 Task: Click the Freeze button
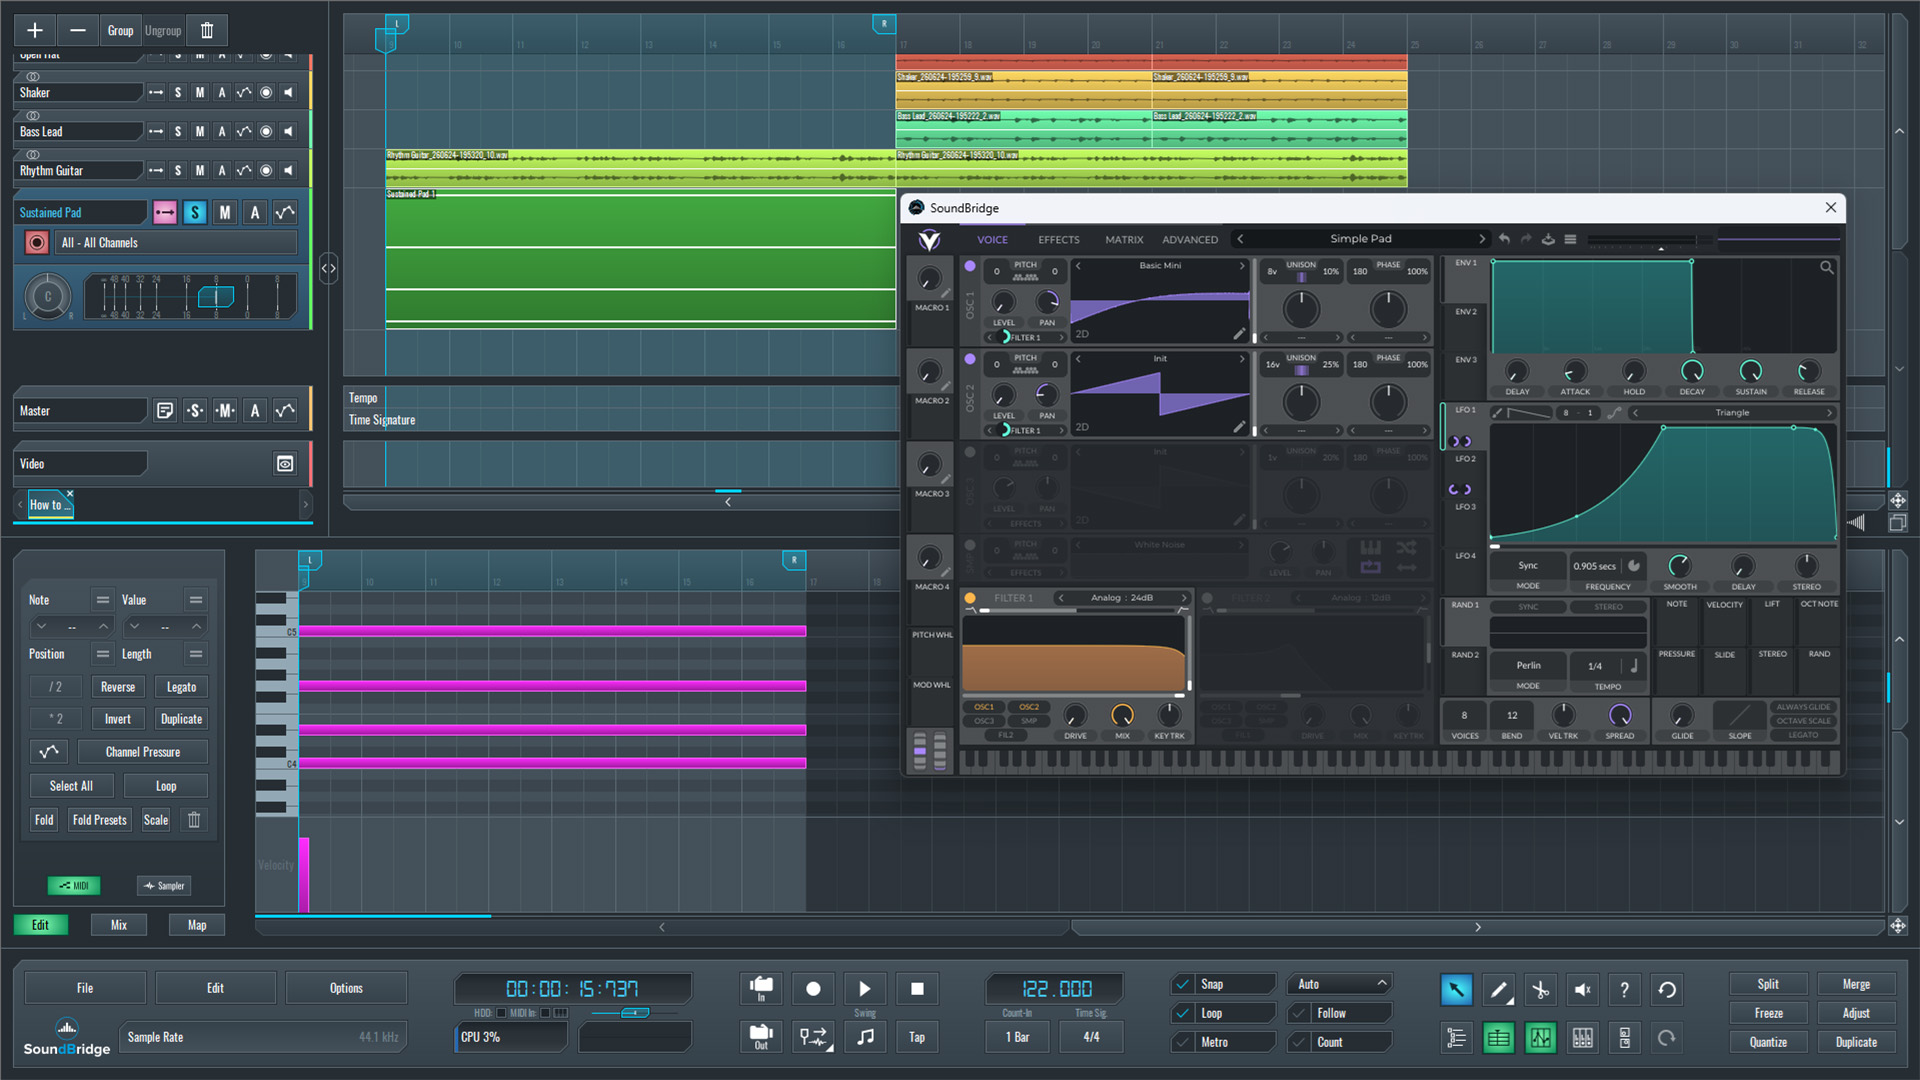[1768, 1013]
